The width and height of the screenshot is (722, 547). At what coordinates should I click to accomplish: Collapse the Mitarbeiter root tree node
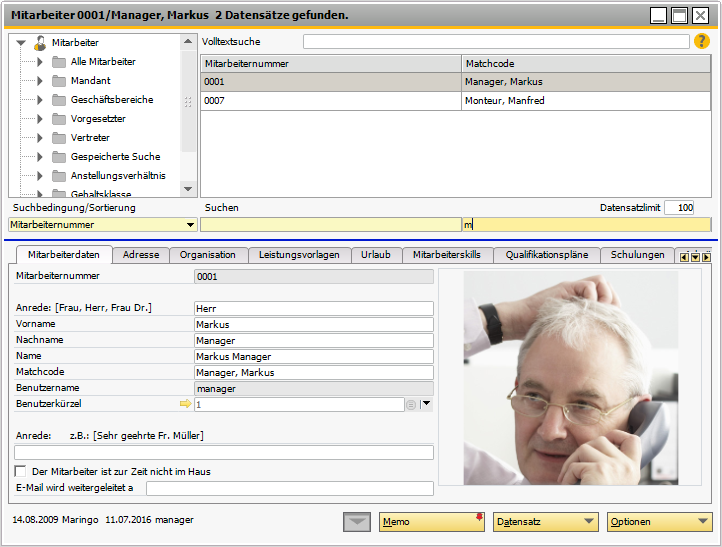(x=23, y=43)
